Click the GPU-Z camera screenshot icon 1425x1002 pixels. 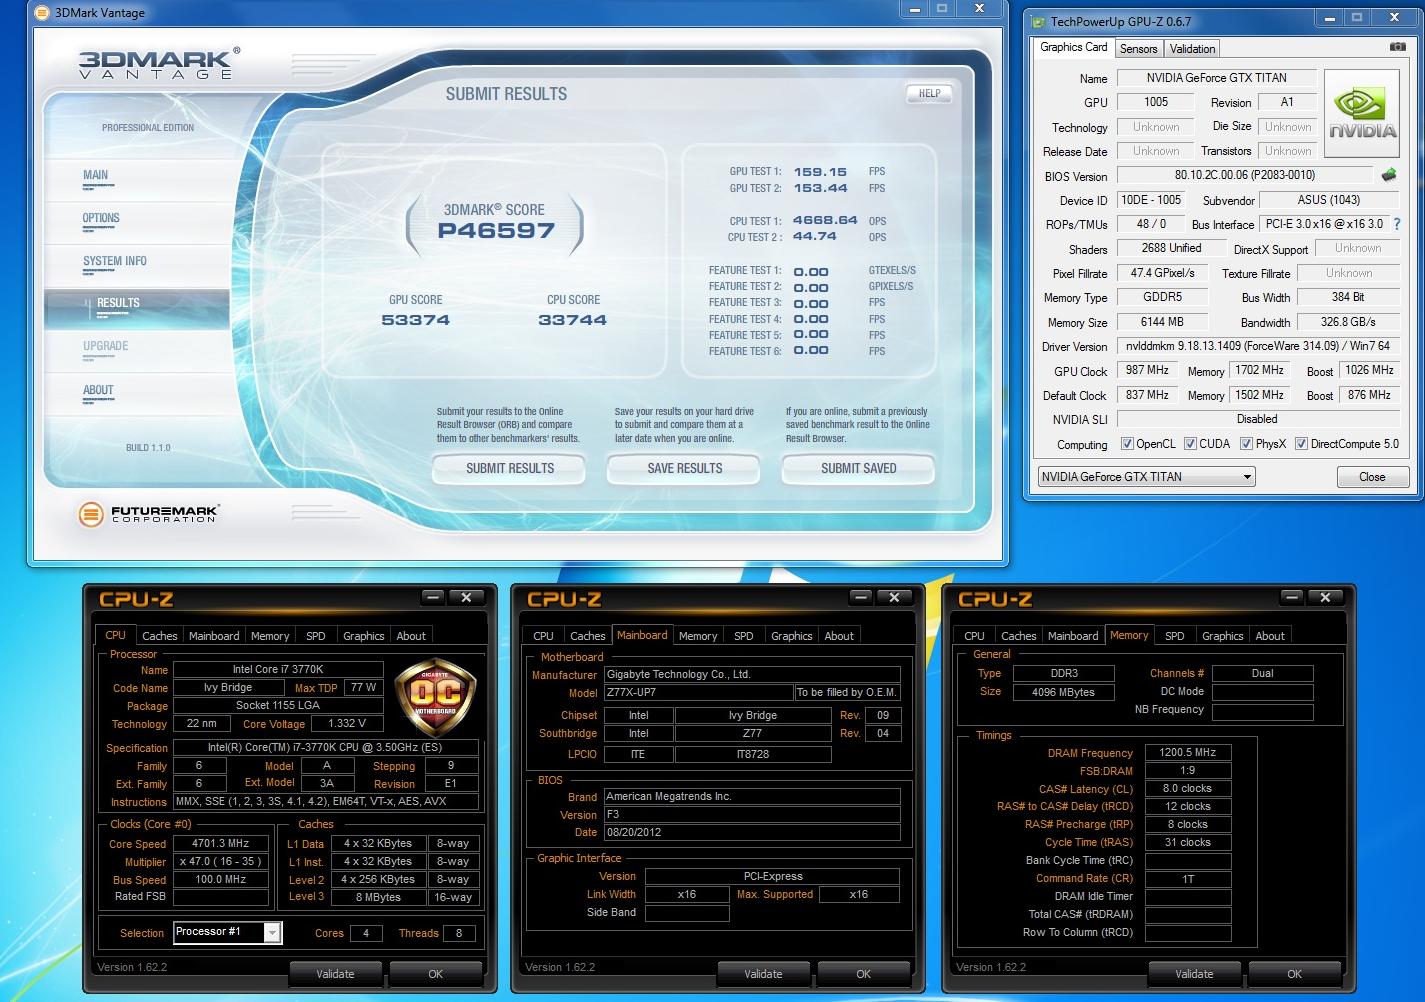[x=1397, y=47]
